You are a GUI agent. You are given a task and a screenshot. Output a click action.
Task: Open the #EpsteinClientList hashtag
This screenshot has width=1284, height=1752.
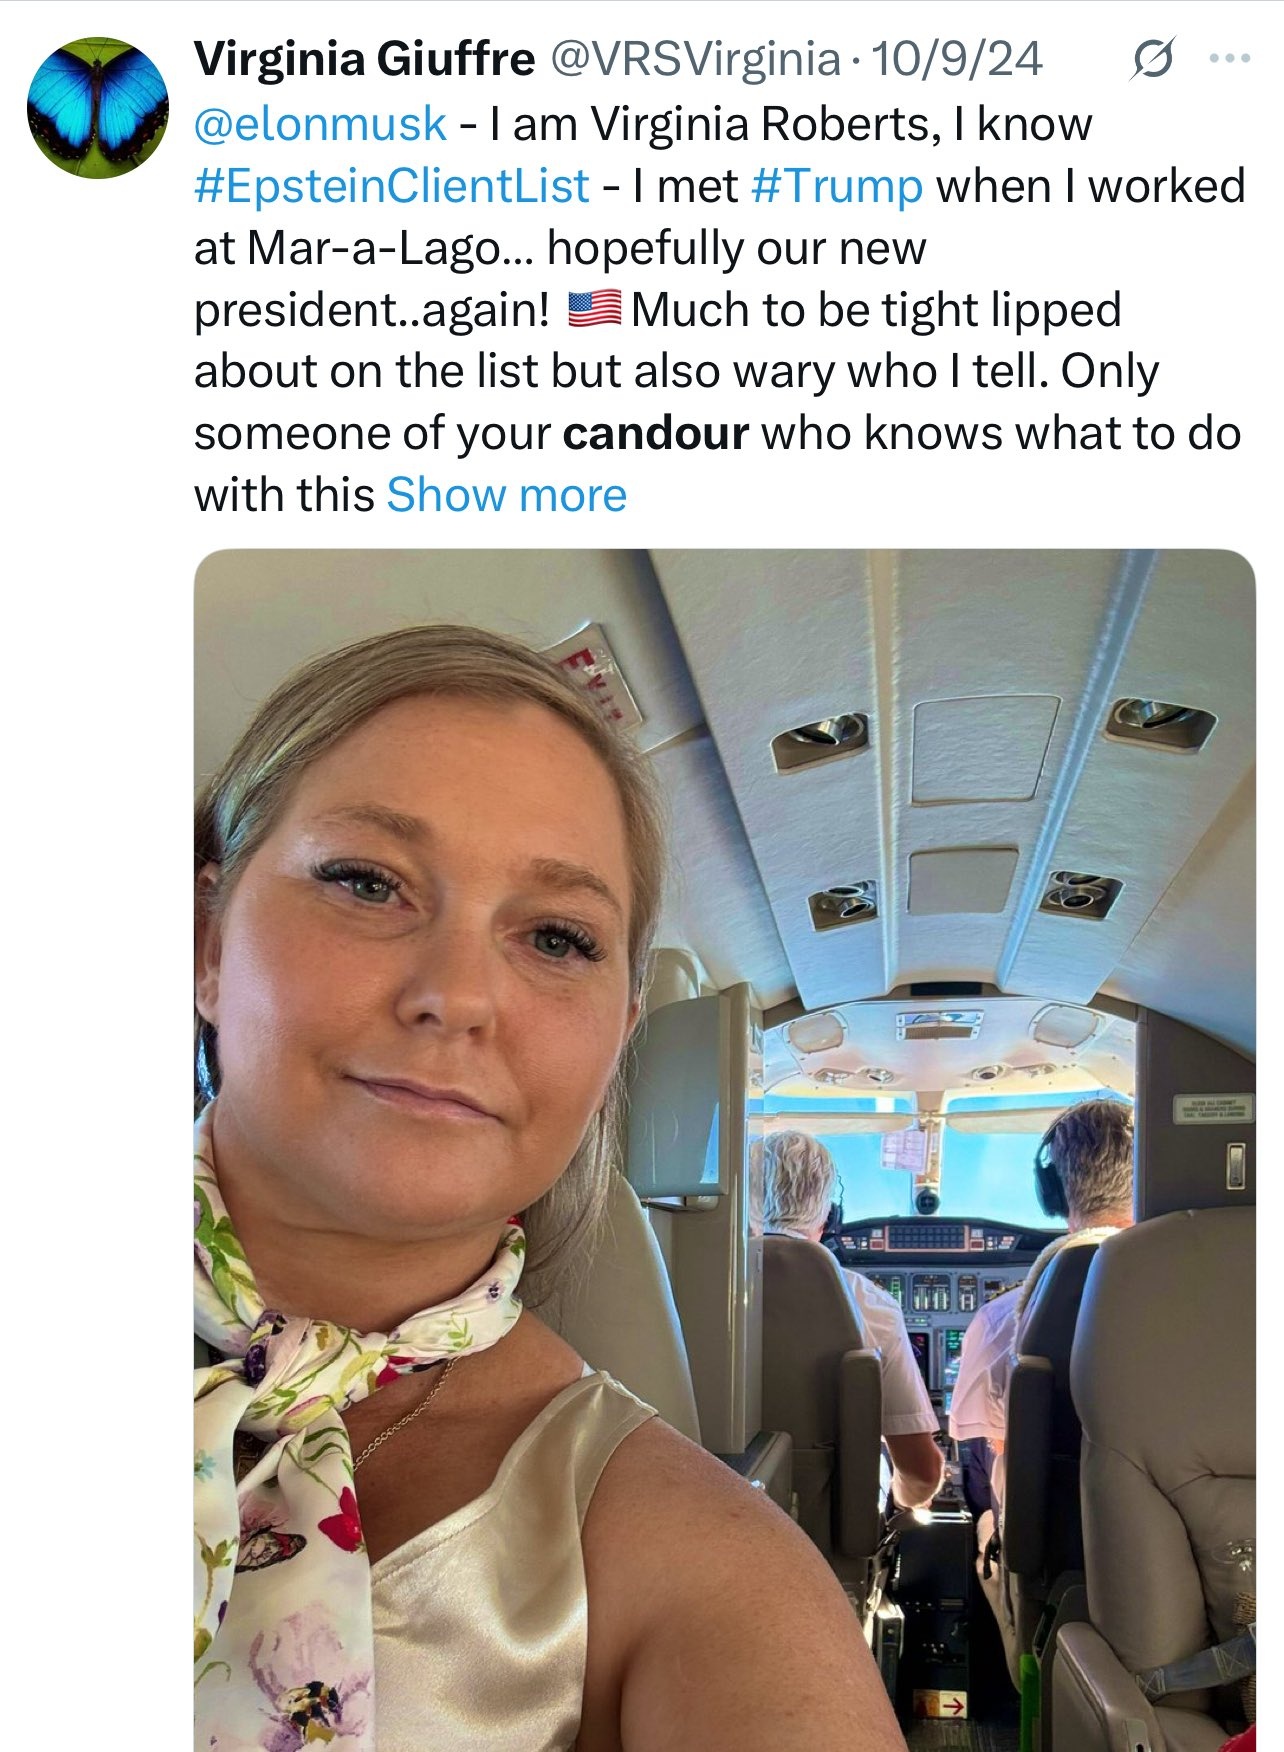(392, 186)
